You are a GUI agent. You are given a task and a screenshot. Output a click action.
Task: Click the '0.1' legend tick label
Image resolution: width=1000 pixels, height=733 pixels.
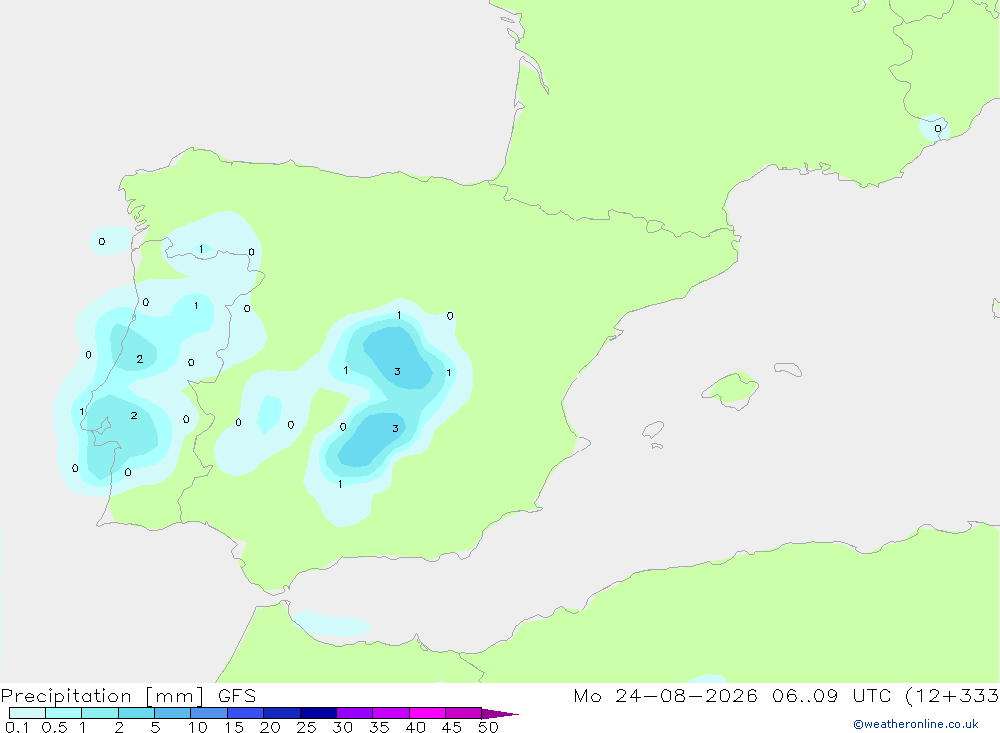pos(17,727)
